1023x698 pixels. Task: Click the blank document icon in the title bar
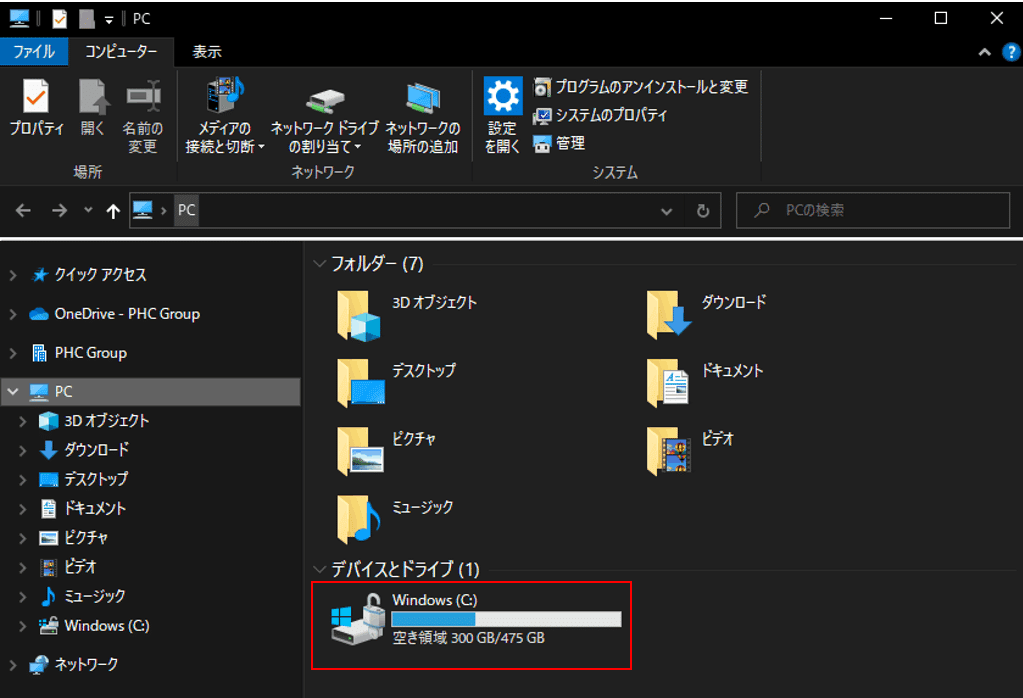(87, 19)
